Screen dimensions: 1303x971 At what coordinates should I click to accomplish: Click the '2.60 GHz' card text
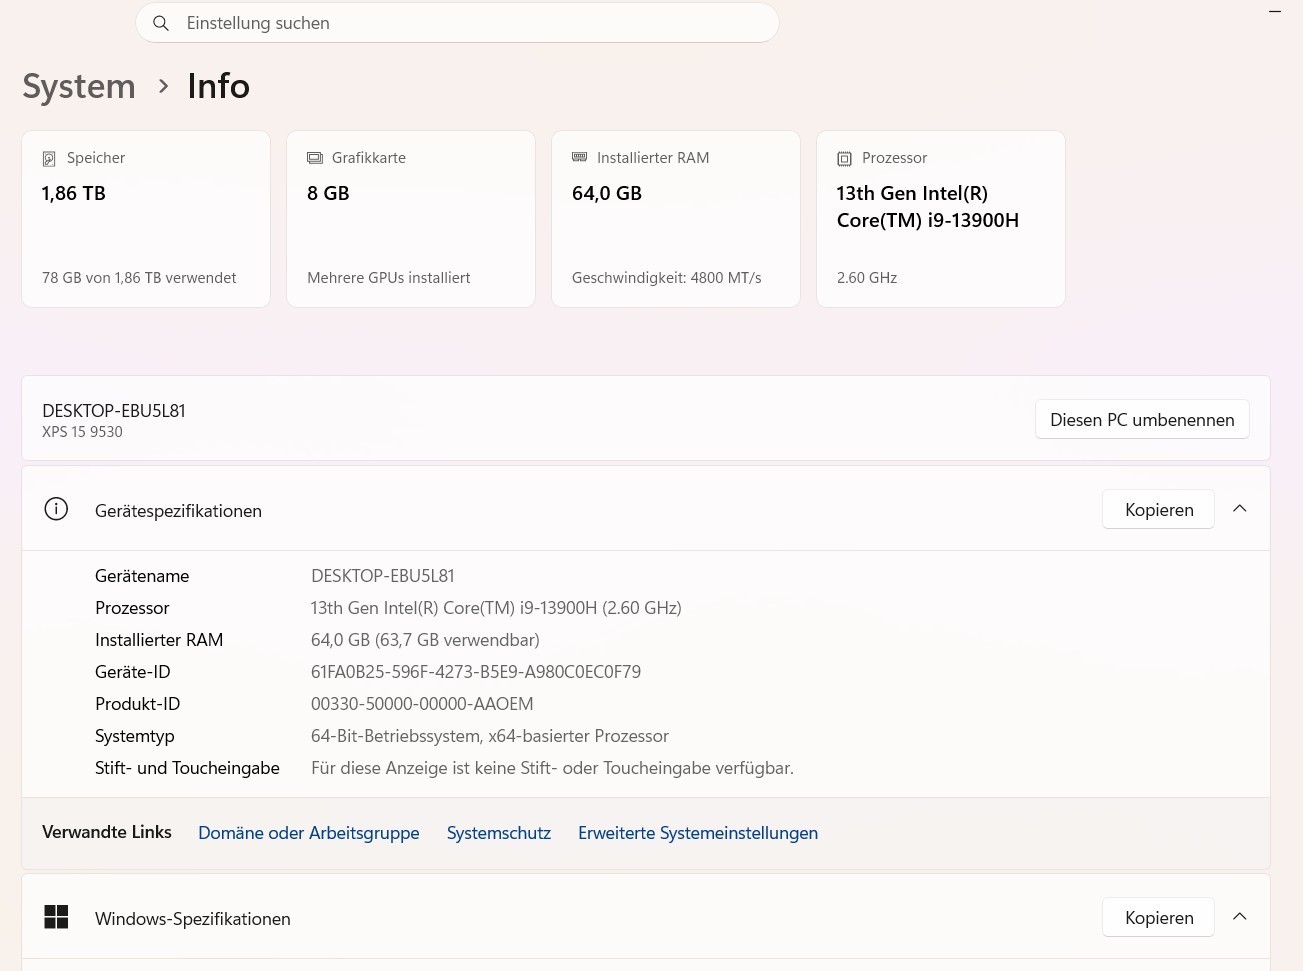(x=867, y=278)
